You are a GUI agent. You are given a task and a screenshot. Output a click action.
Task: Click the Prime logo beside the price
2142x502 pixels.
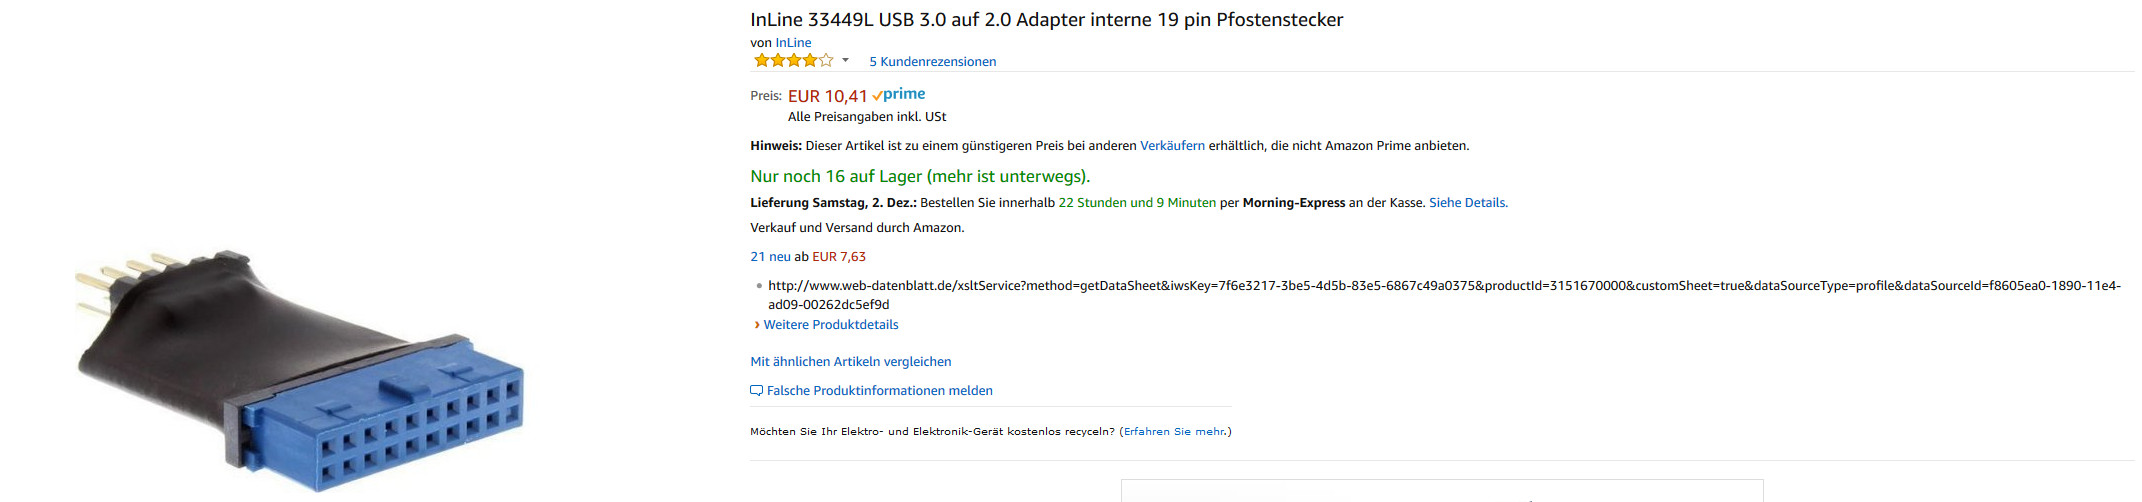pos(899,95)
